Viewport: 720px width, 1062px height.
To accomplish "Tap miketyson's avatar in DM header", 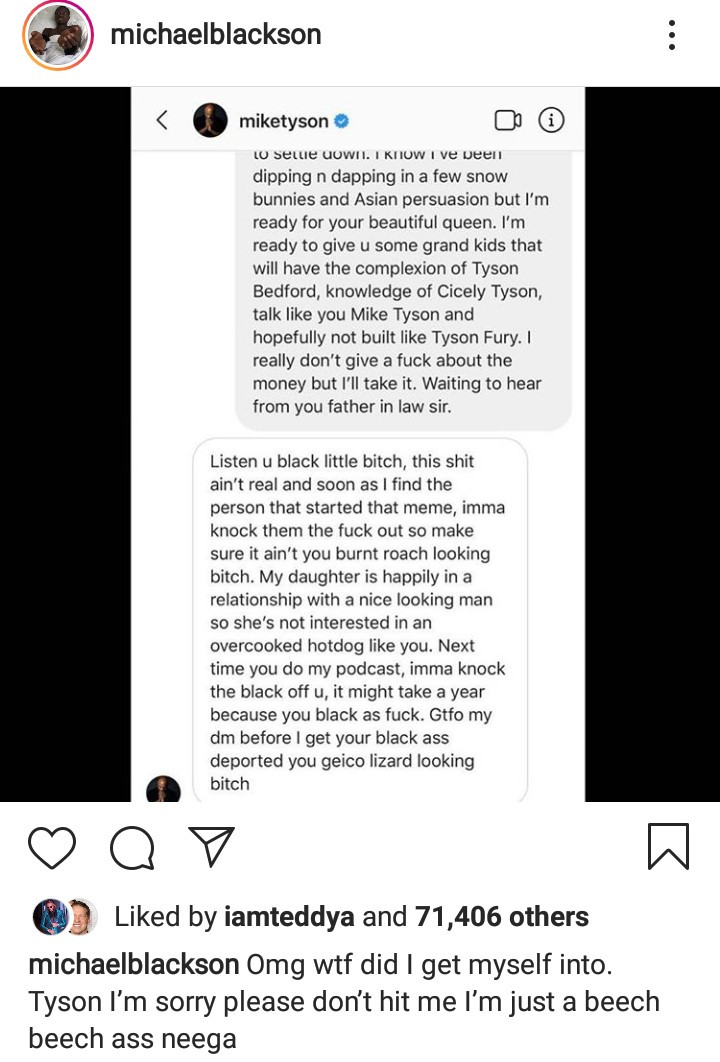I will coord(209,121).
